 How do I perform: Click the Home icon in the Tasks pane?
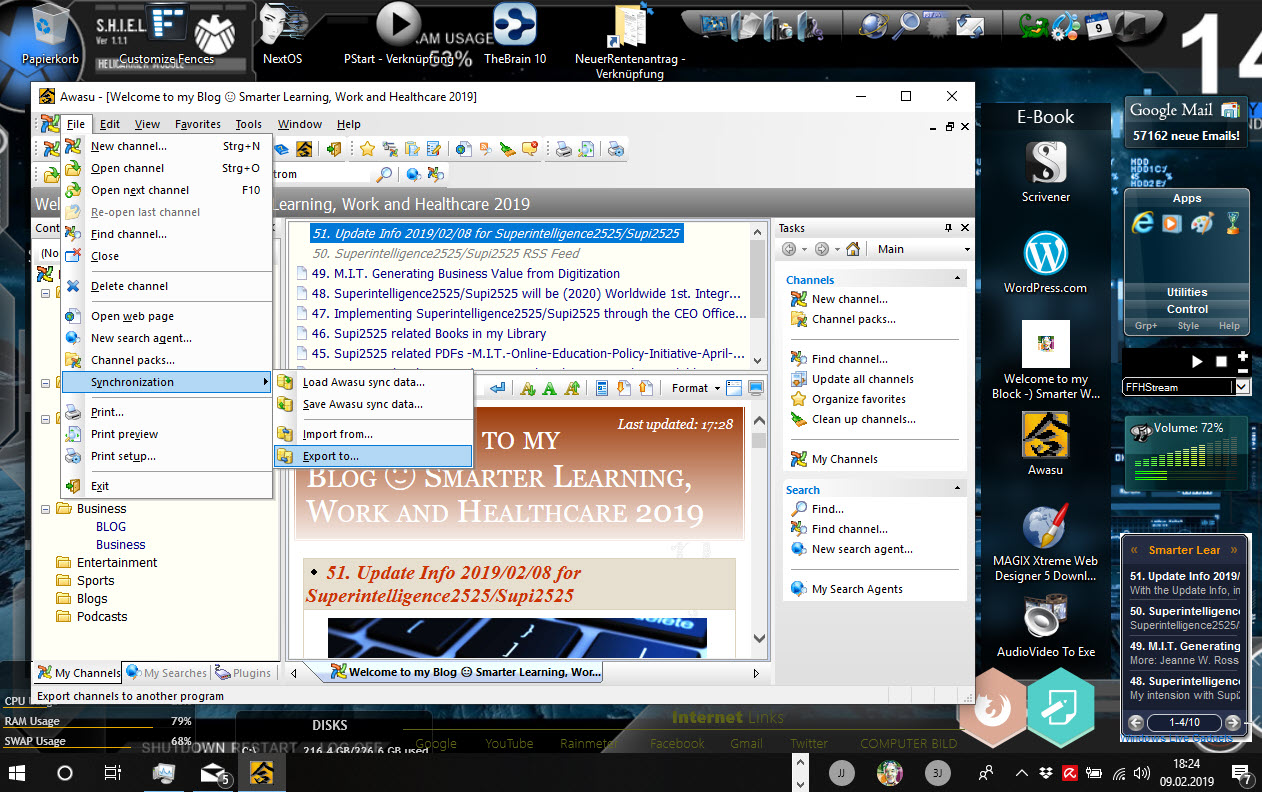coord(852,249)
